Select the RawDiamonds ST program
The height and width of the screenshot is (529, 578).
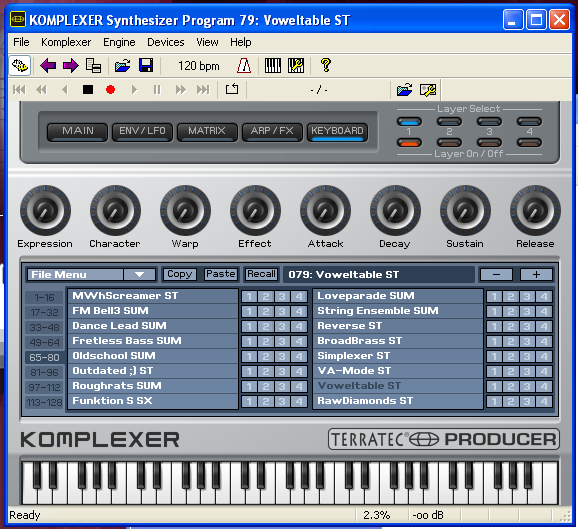click(398, 401)
